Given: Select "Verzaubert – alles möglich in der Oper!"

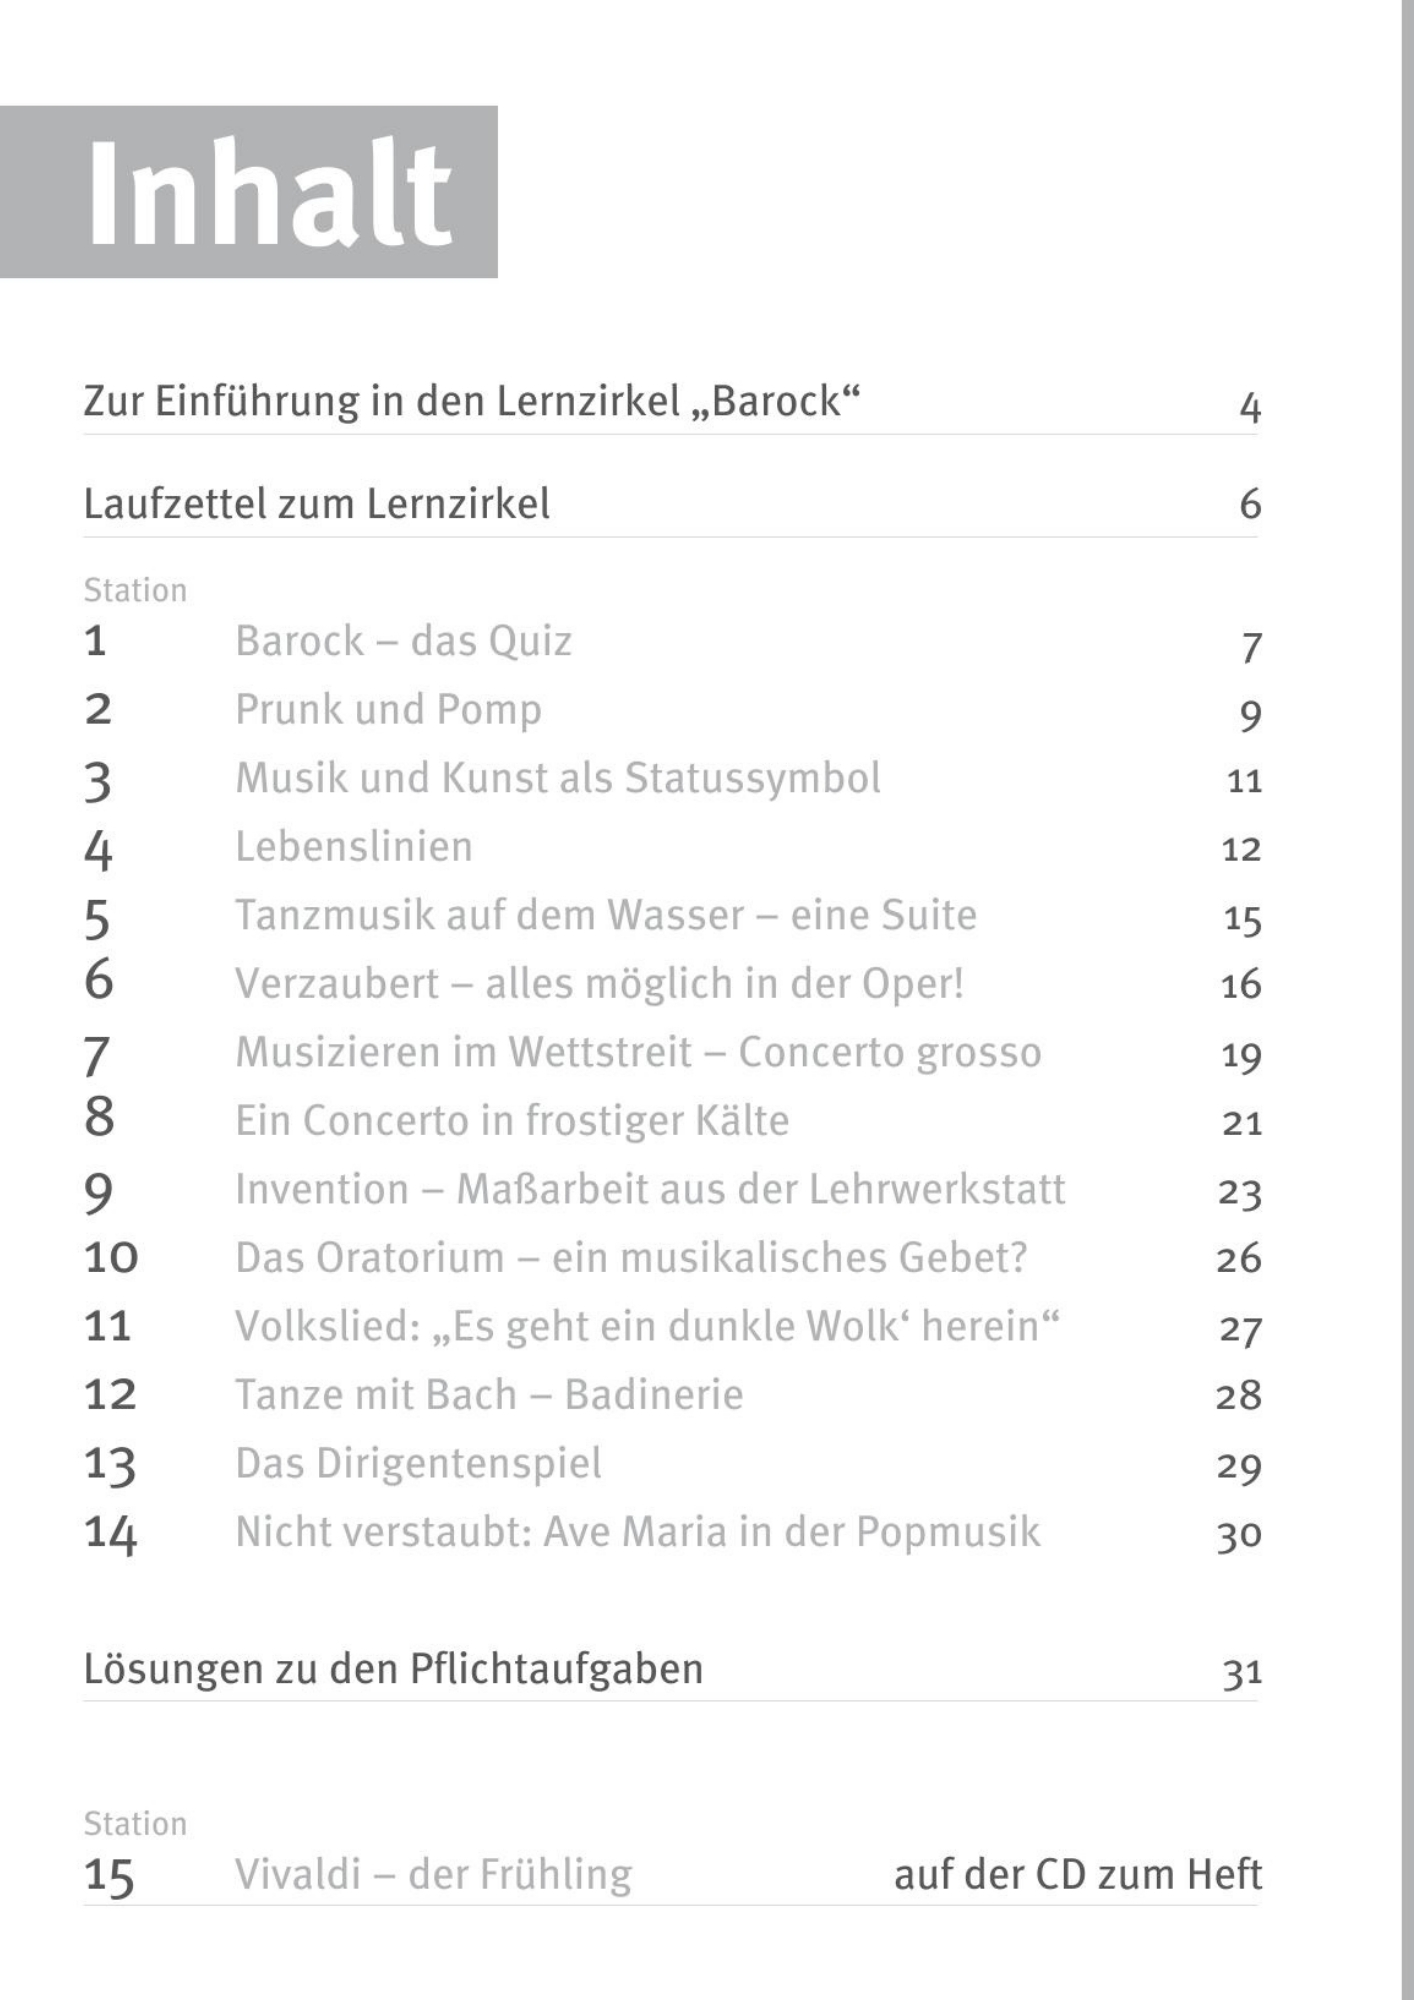Looking at the screenshot, I should tap(599, 984).
